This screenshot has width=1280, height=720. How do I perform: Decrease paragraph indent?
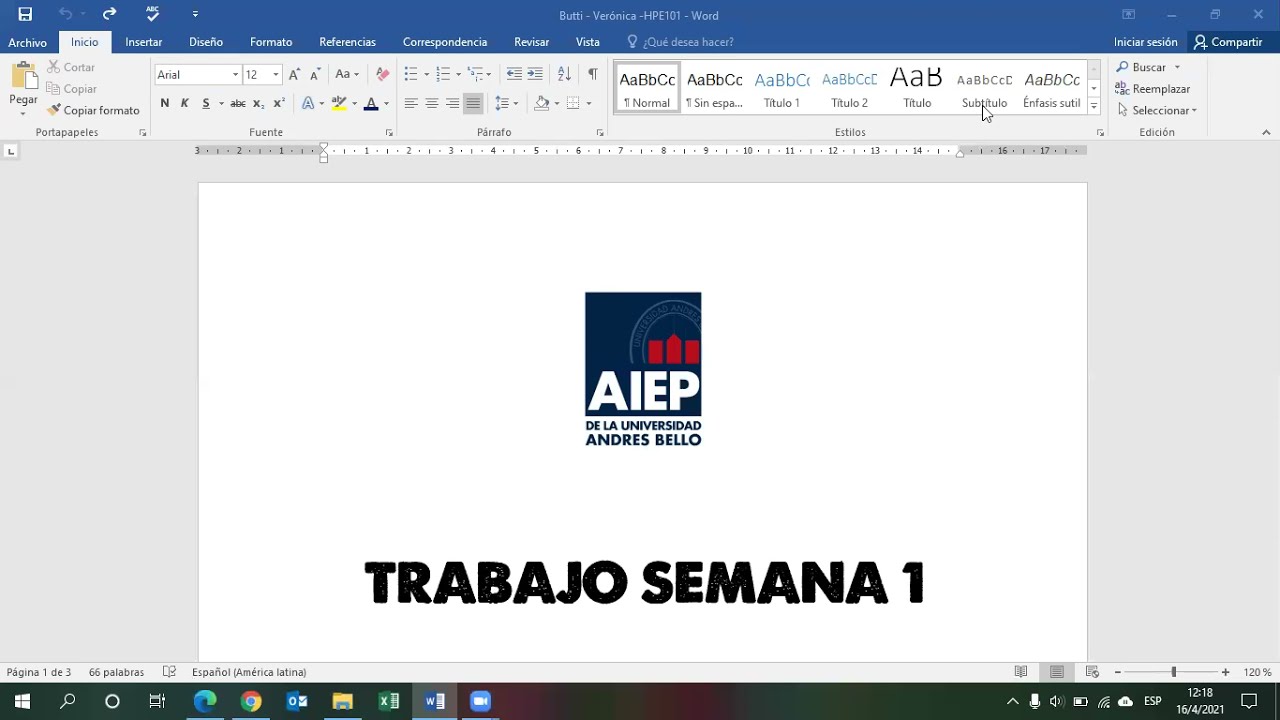point(514,74)
